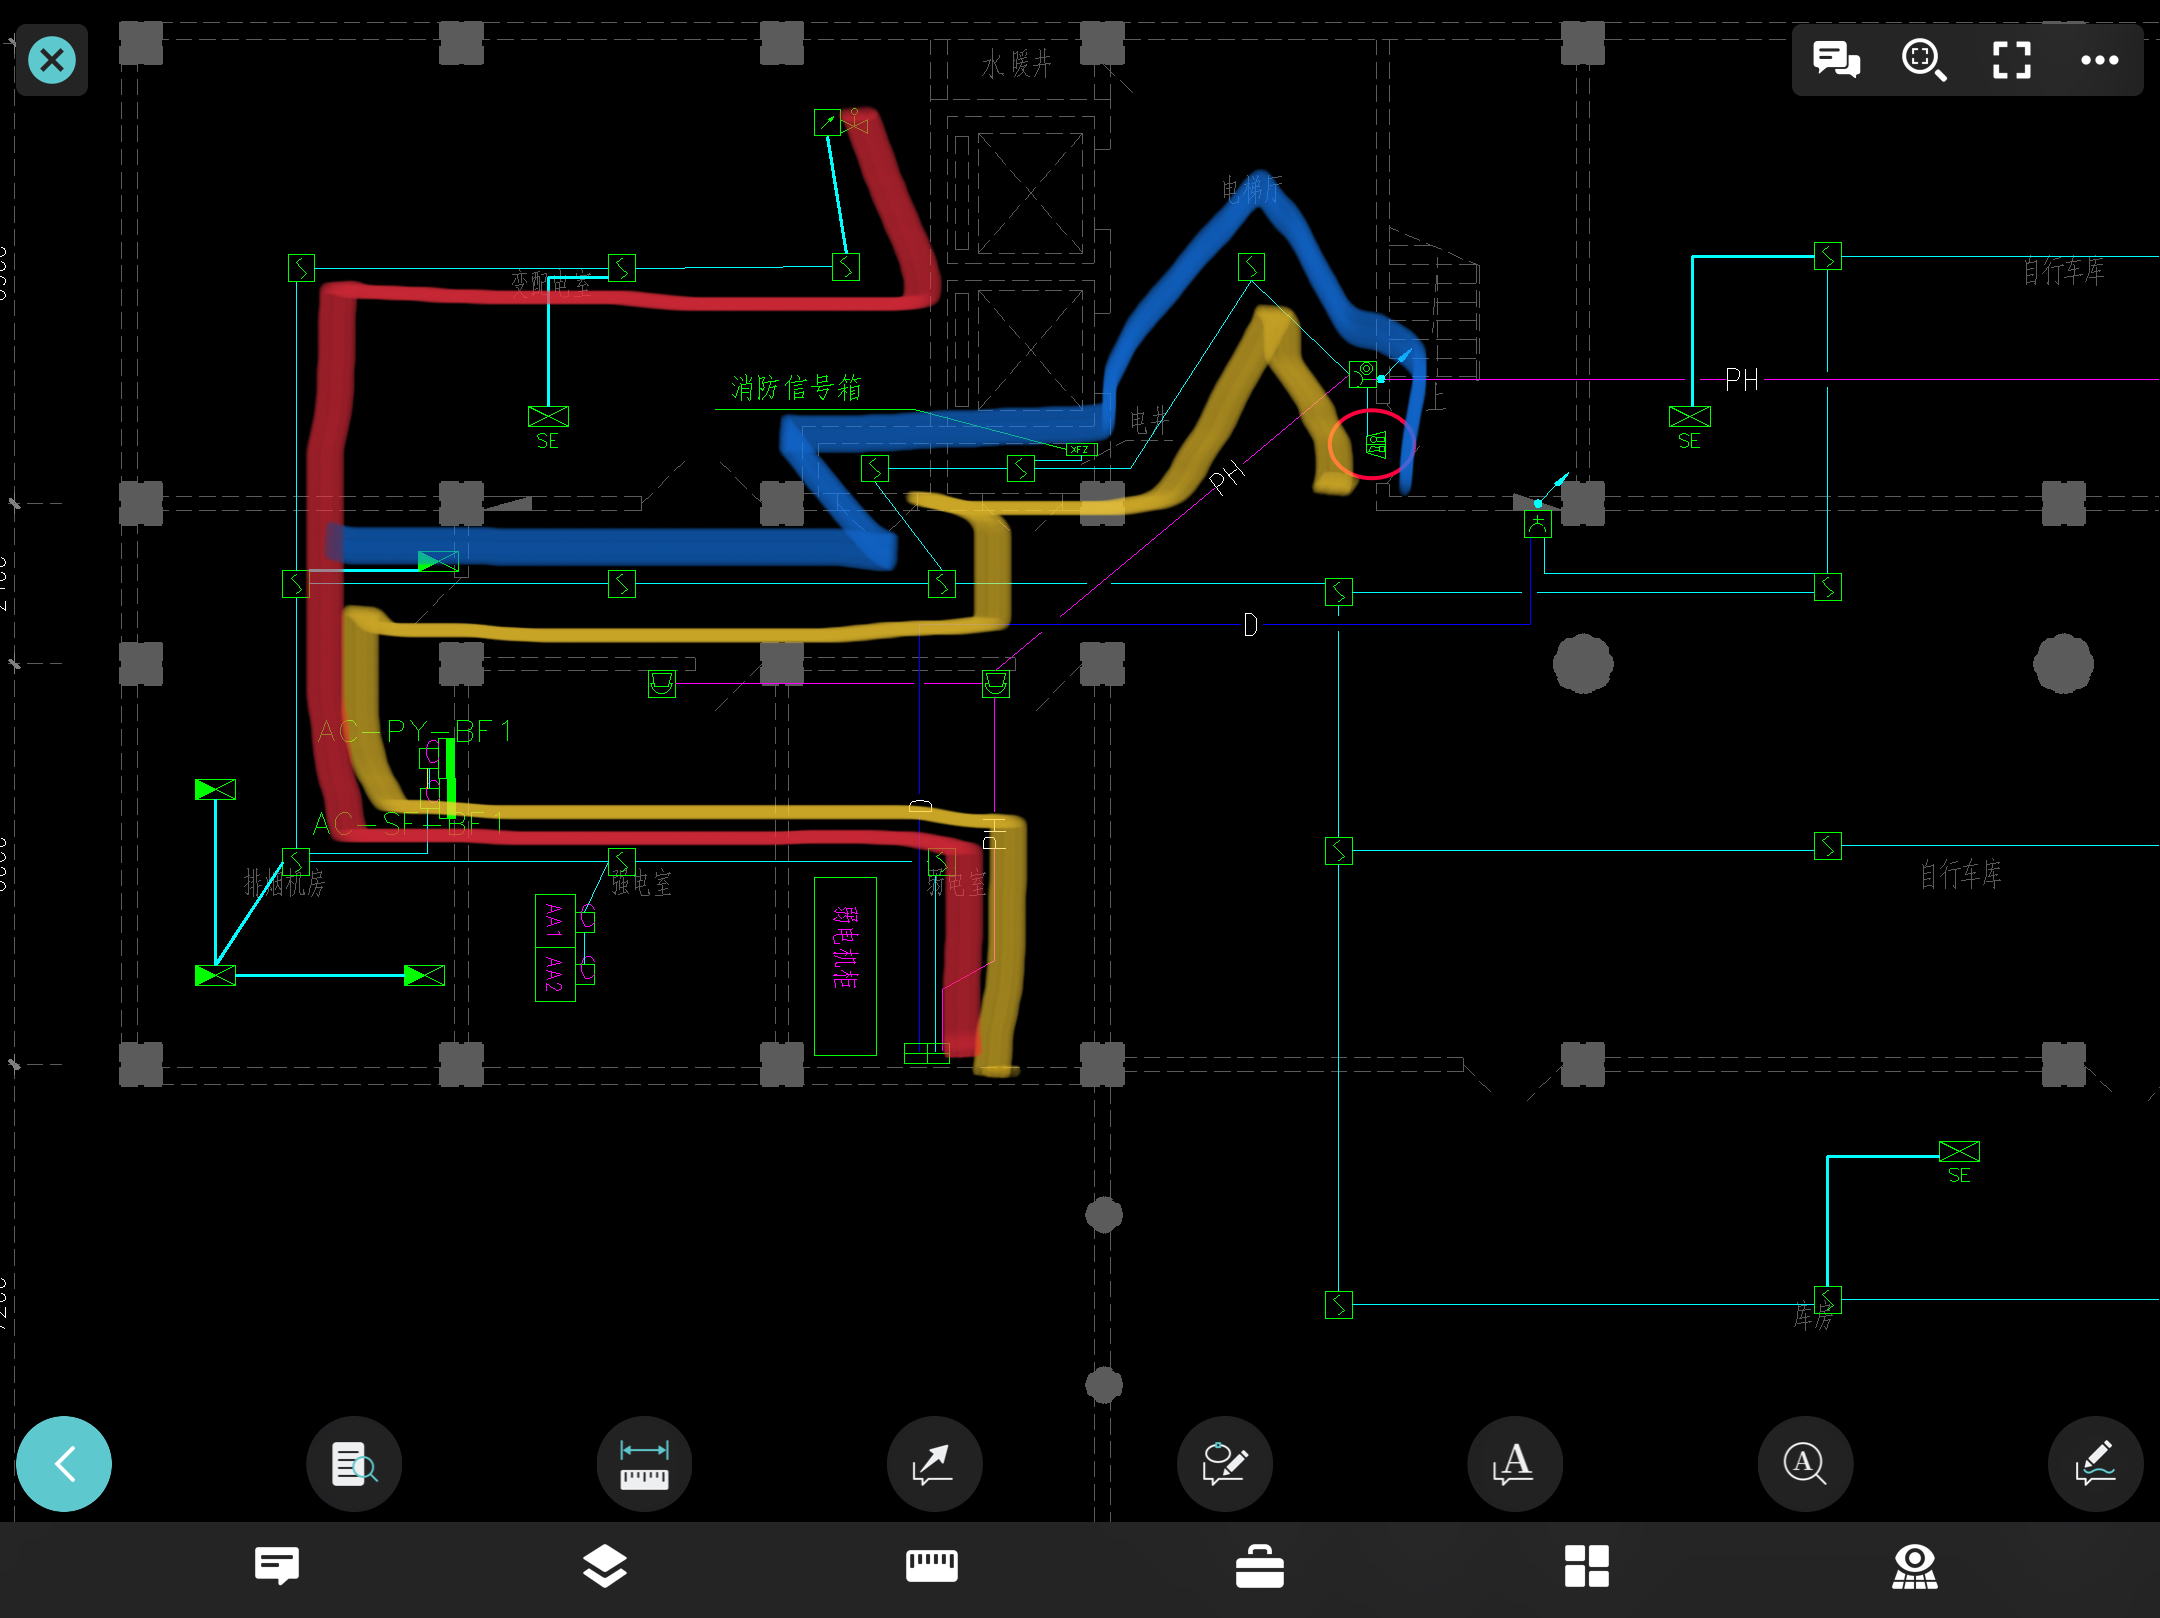Click the AC-SF-BF1 label
Viewport: 2160px width, 1618px height.
[408, 824]
